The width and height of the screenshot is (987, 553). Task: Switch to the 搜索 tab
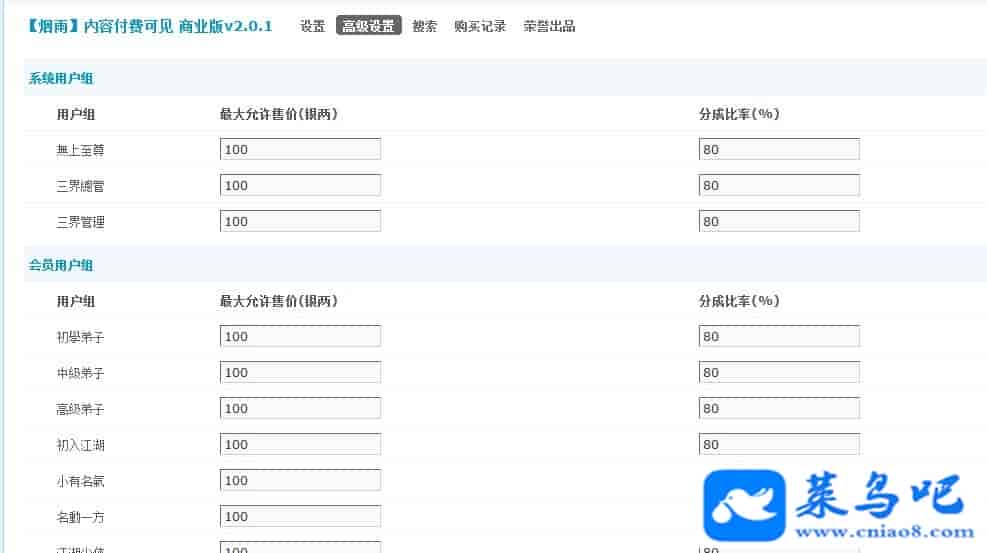(x=424, y=27)
